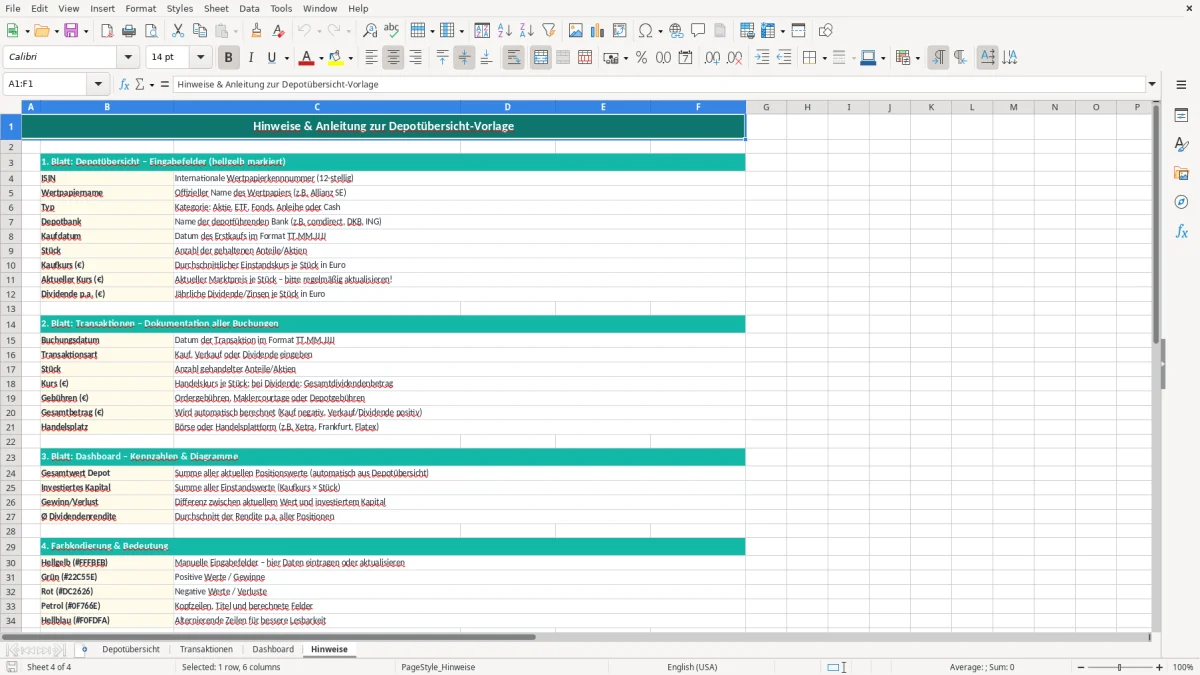Print the spreadsheet
Image resolution: width=1200 pixels, height=675 pixels.
click(x=128, y=31)
